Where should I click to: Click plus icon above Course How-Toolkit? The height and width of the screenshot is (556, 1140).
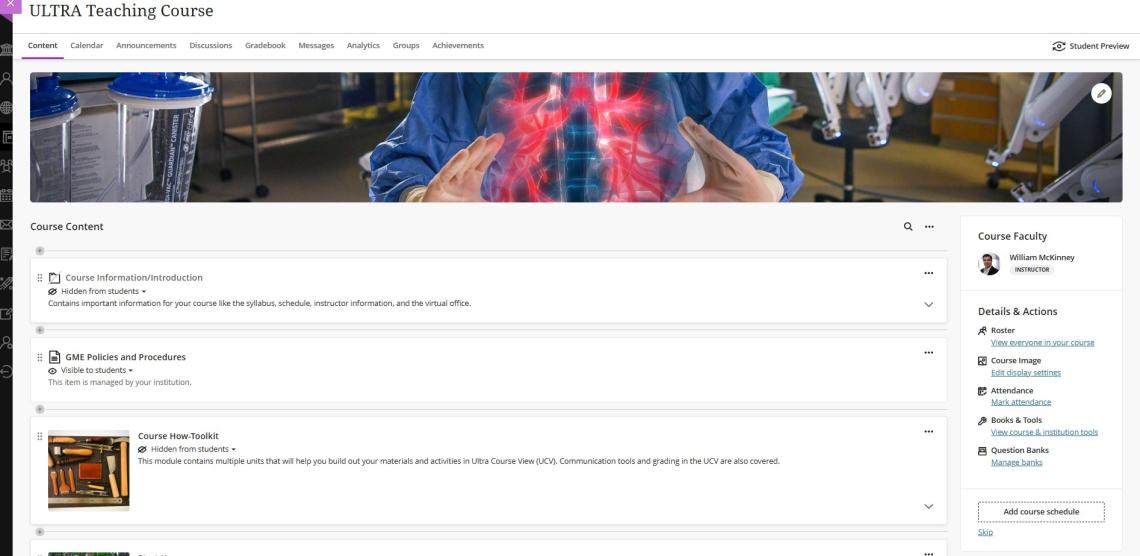pos(40,409)
